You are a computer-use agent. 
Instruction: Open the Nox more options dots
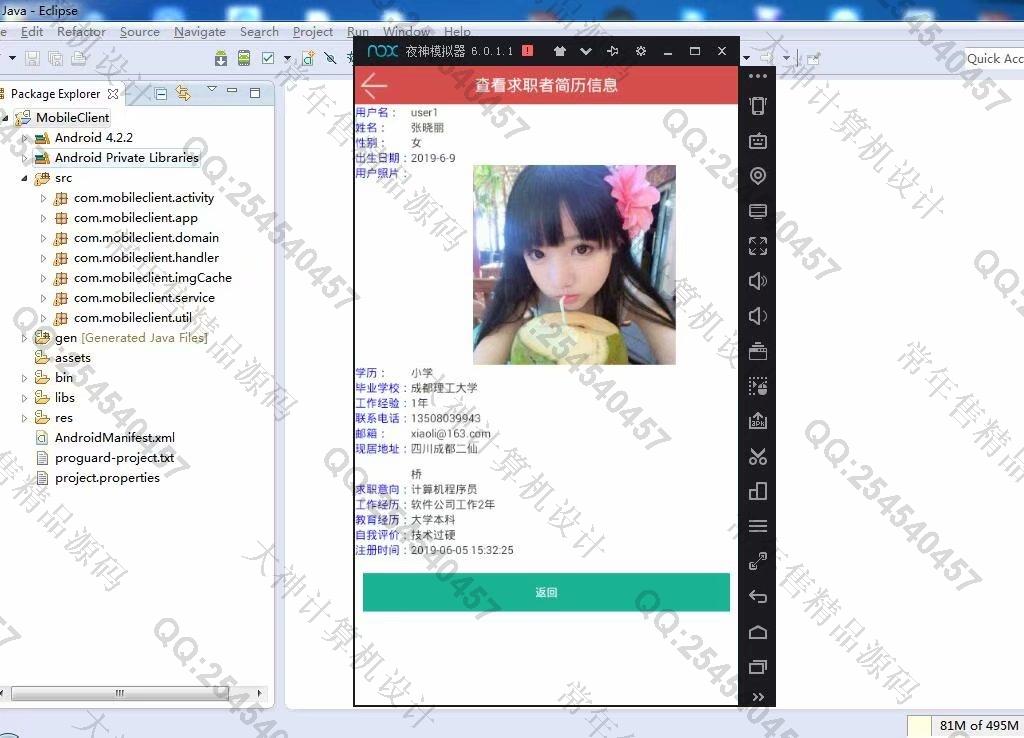tap(758, 76)
